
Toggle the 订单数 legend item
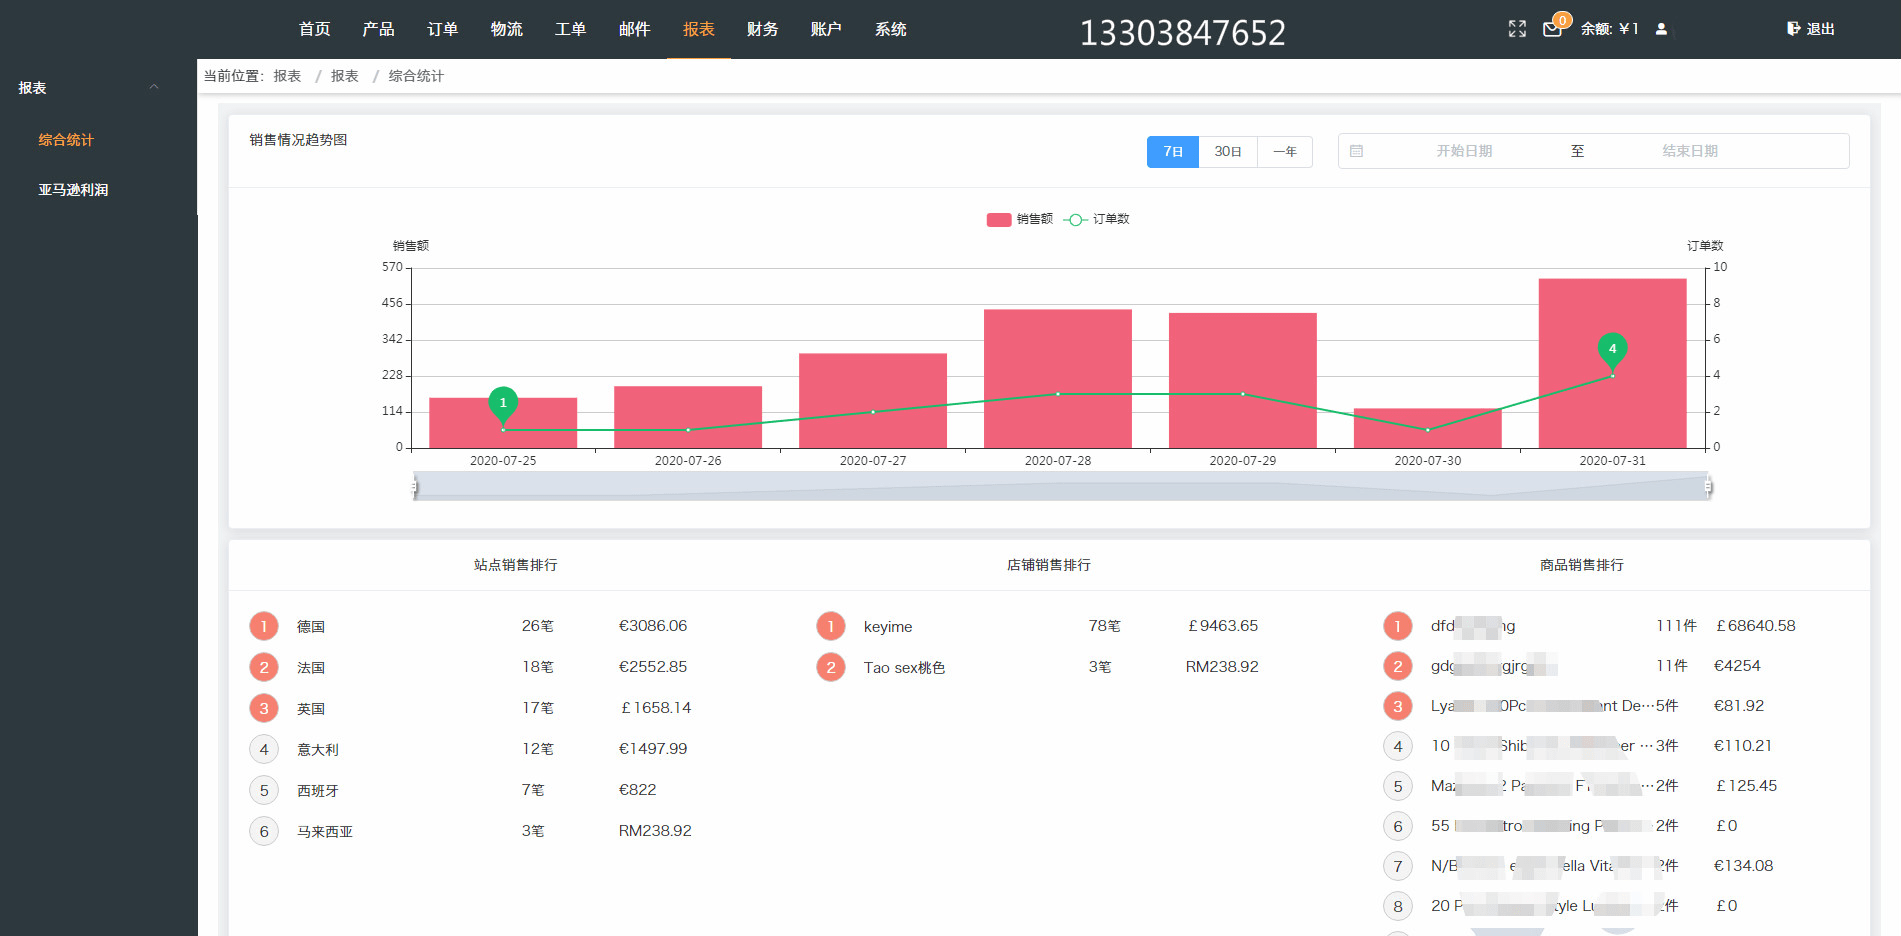pyautogui.click(x=1097, y=218)
